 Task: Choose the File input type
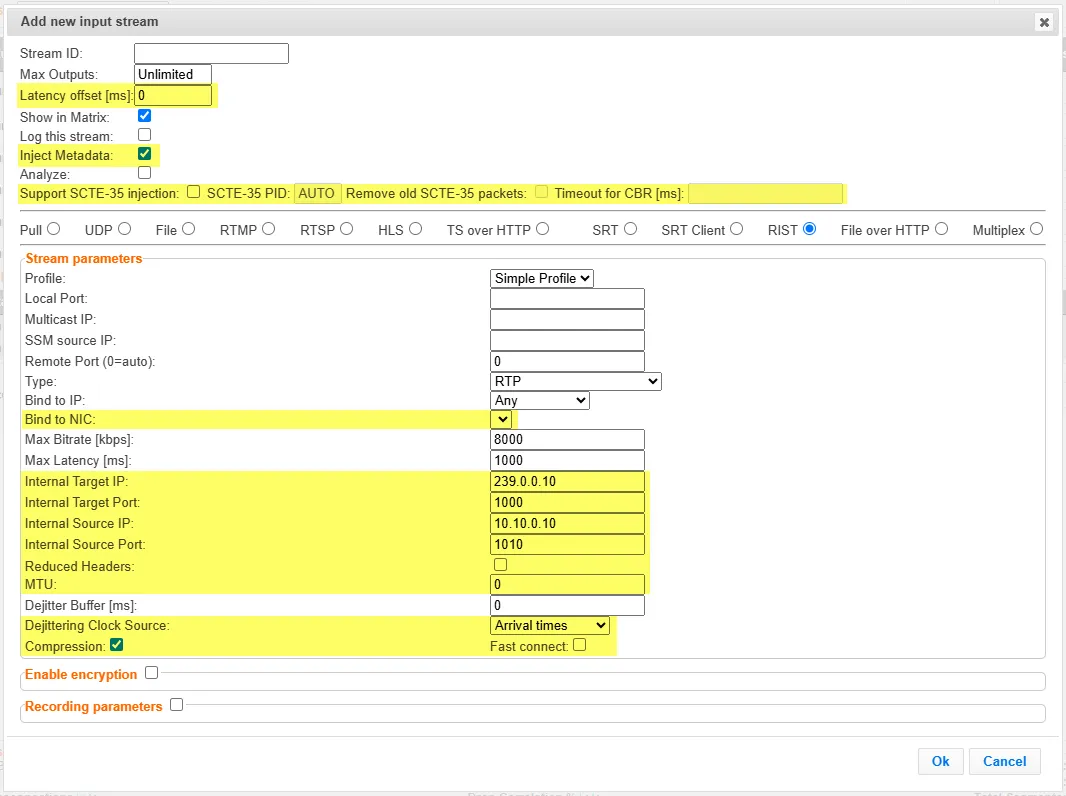tap(188, 229)
